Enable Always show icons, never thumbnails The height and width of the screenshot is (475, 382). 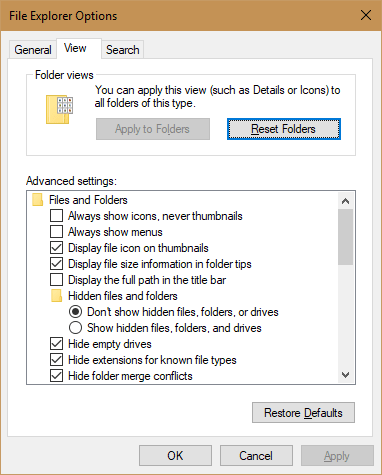(56, 216)
